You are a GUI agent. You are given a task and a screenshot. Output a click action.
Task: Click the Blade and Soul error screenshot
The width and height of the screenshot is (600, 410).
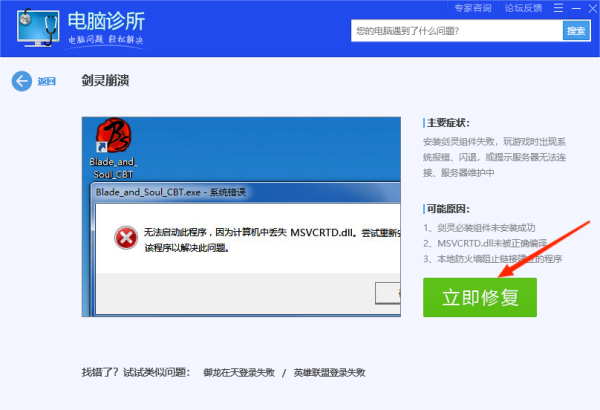click(241, 217)
